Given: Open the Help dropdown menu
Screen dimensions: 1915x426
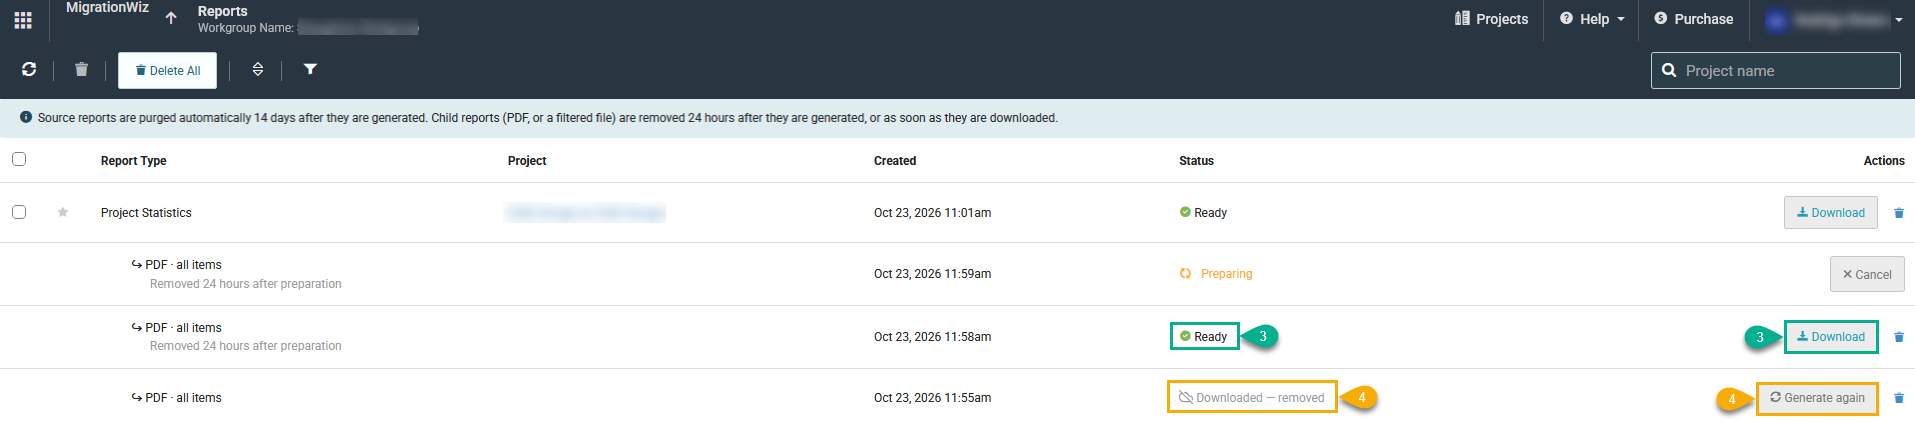Looking at the screenshot, I should pyautogui.click(x=1592, y=19).
